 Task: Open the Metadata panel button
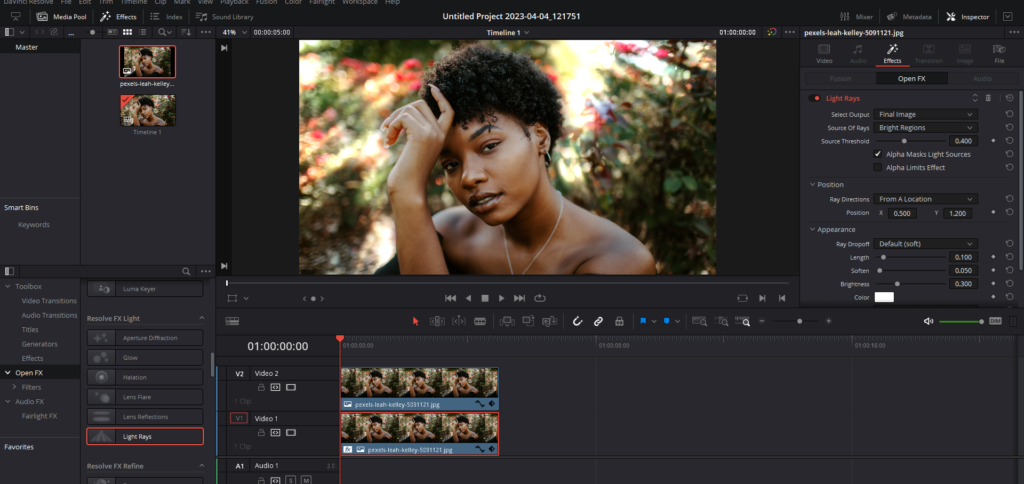pyautogui.click(x=908, y=16)
